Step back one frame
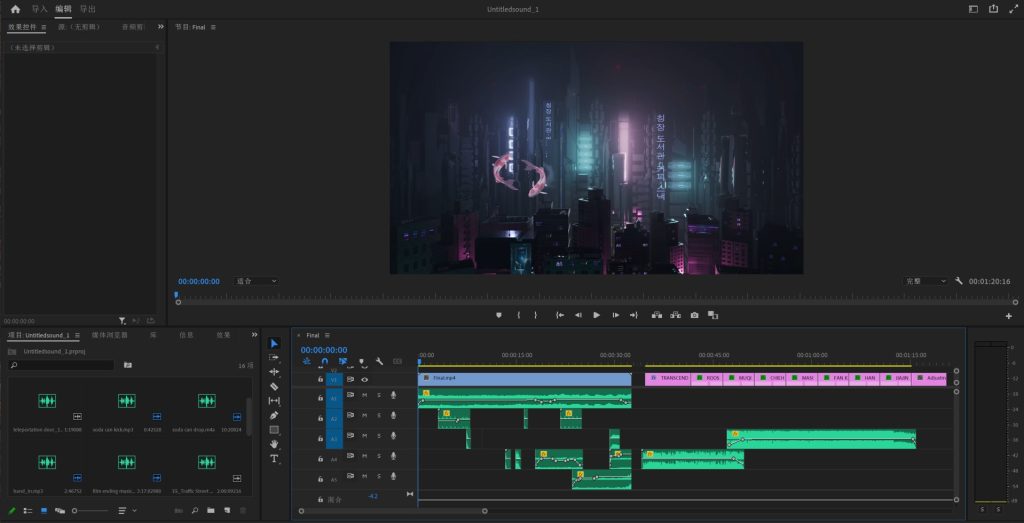This screenshot has height=523, width=1024. (x=578, y=315)
